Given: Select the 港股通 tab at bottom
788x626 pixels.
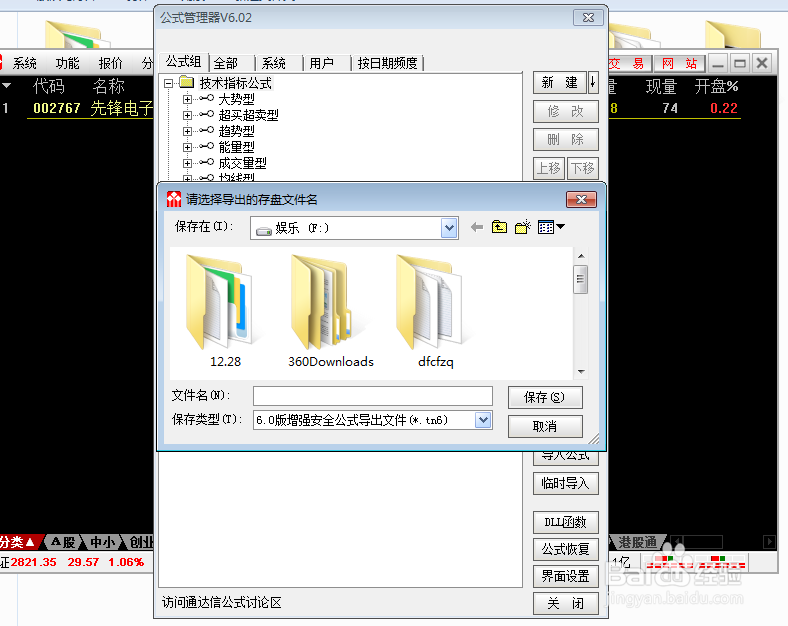Looking at the screenshot, I should click(x=637, y=542).
